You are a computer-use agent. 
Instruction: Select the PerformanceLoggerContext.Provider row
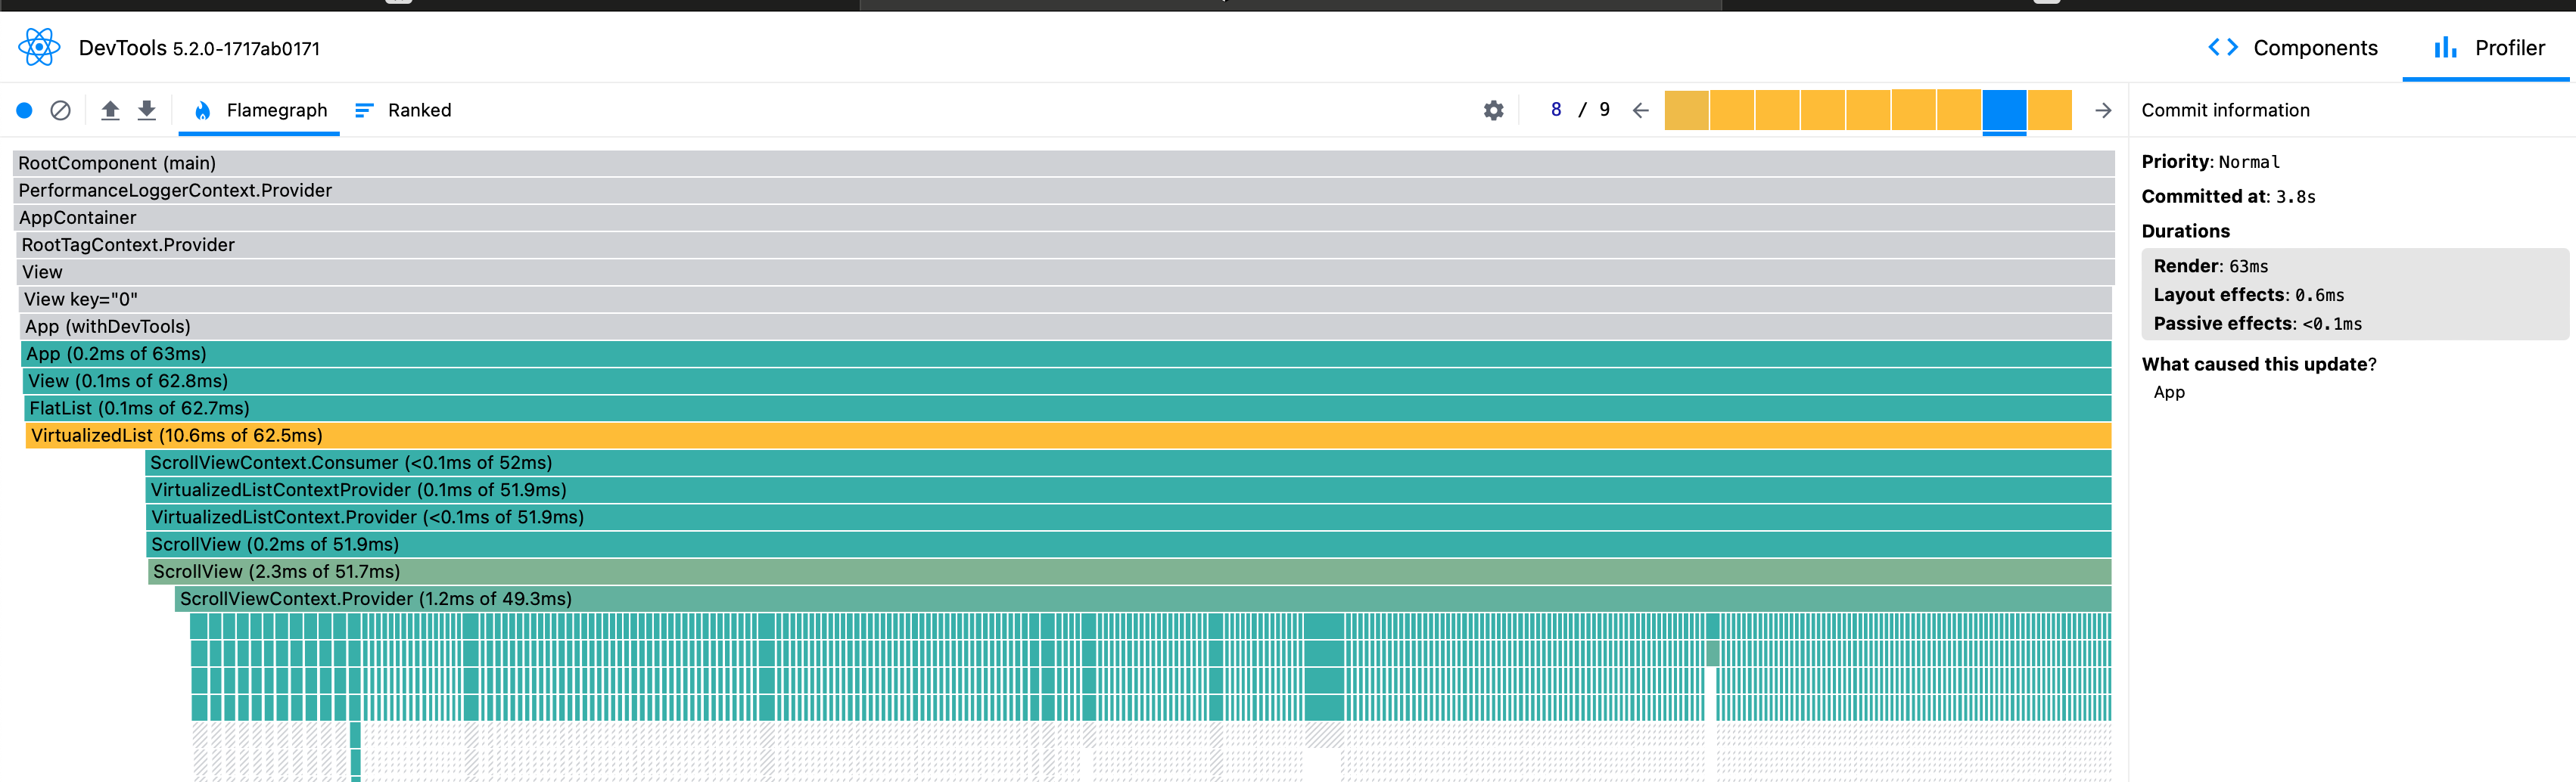coord(1064,190)
